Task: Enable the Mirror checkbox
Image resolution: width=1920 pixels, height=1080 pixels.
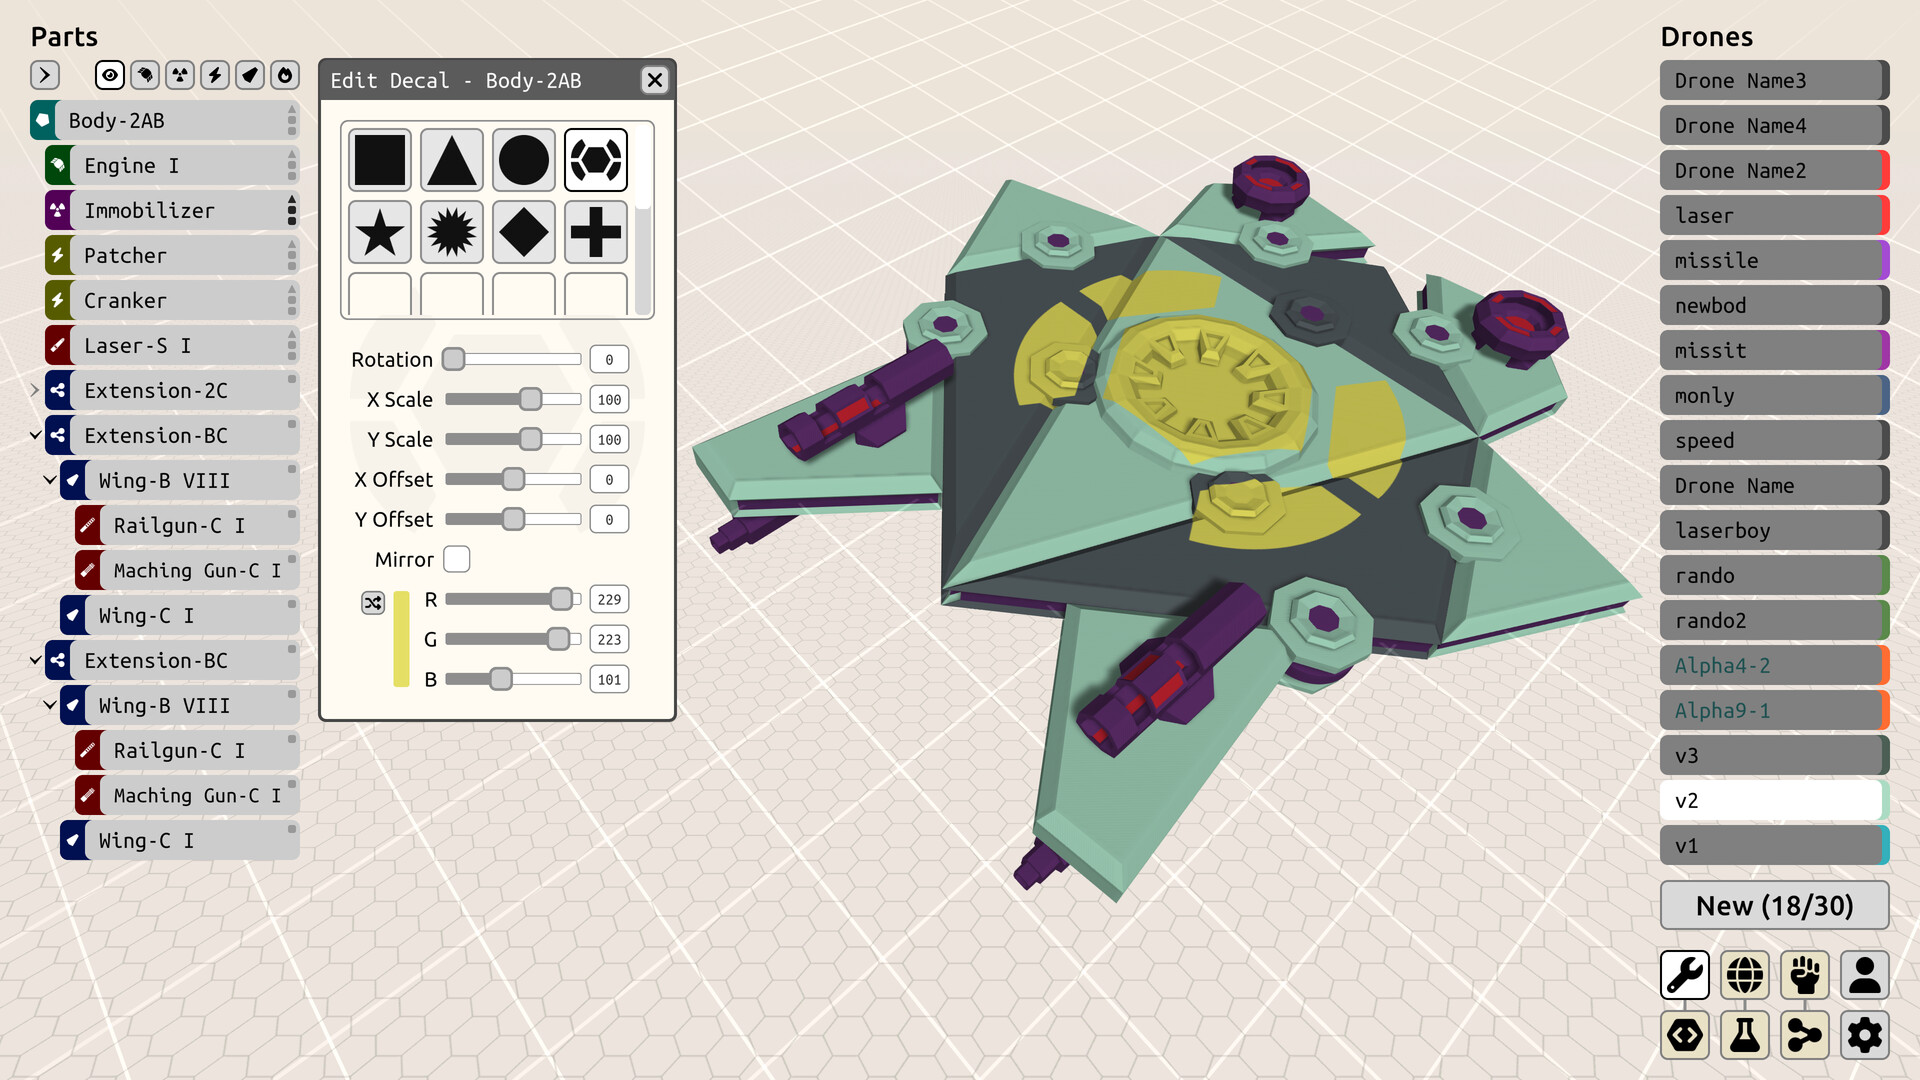Action: click(457, 559)
